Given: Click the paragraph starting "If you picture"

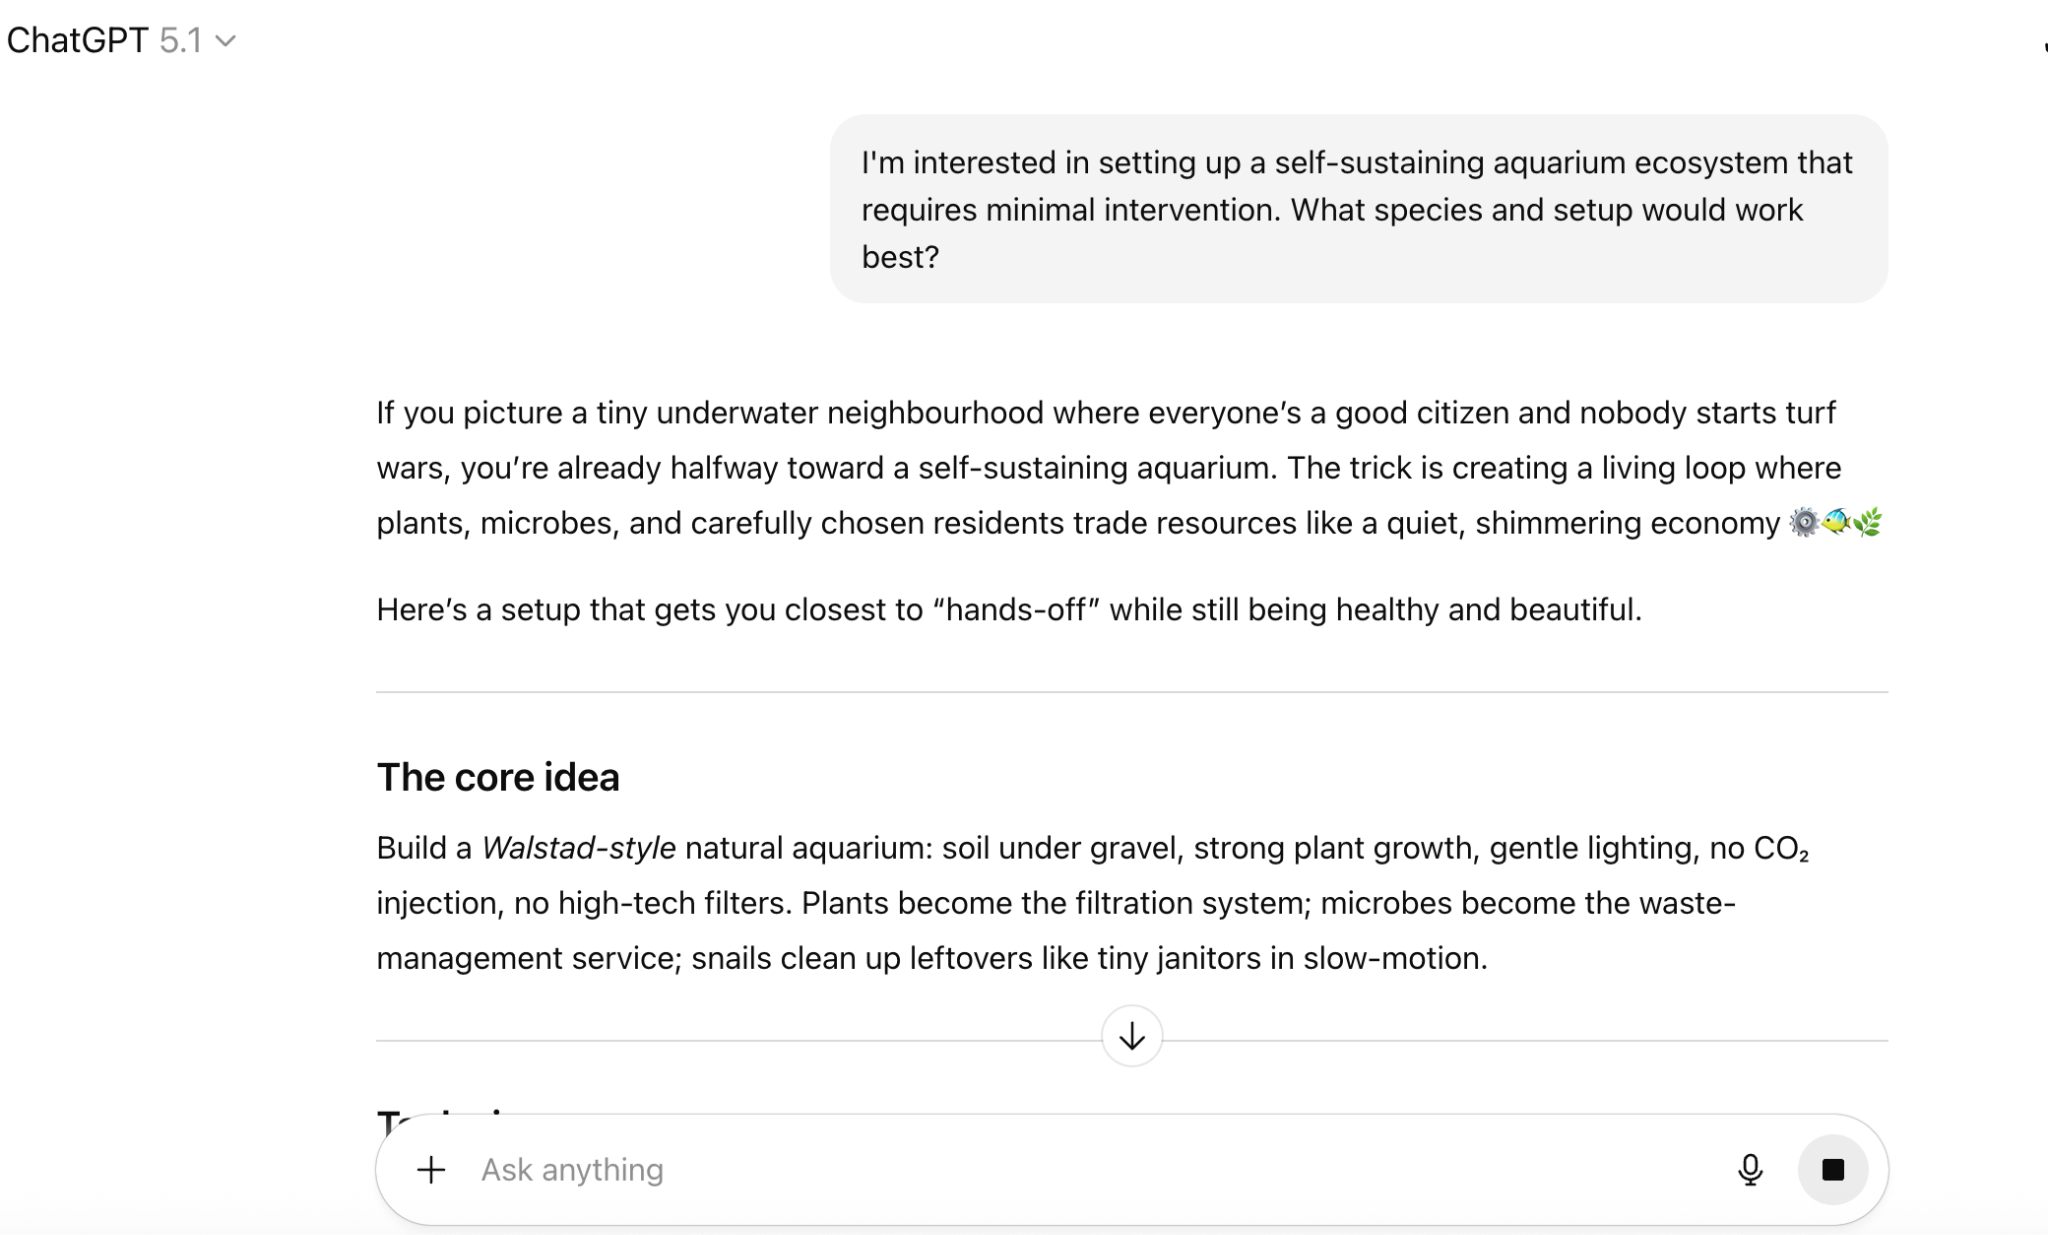Looking at the screenshot, I should tap(1106, 467).
